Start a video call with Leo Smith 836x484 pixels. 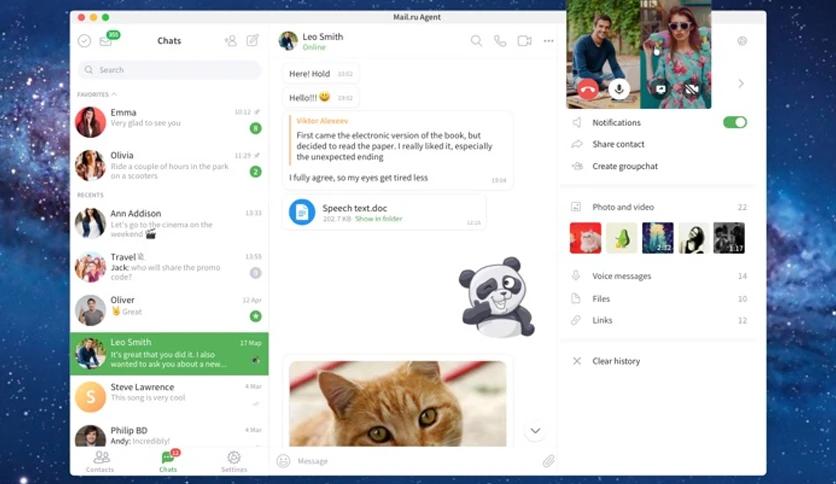tap(525, 41)
